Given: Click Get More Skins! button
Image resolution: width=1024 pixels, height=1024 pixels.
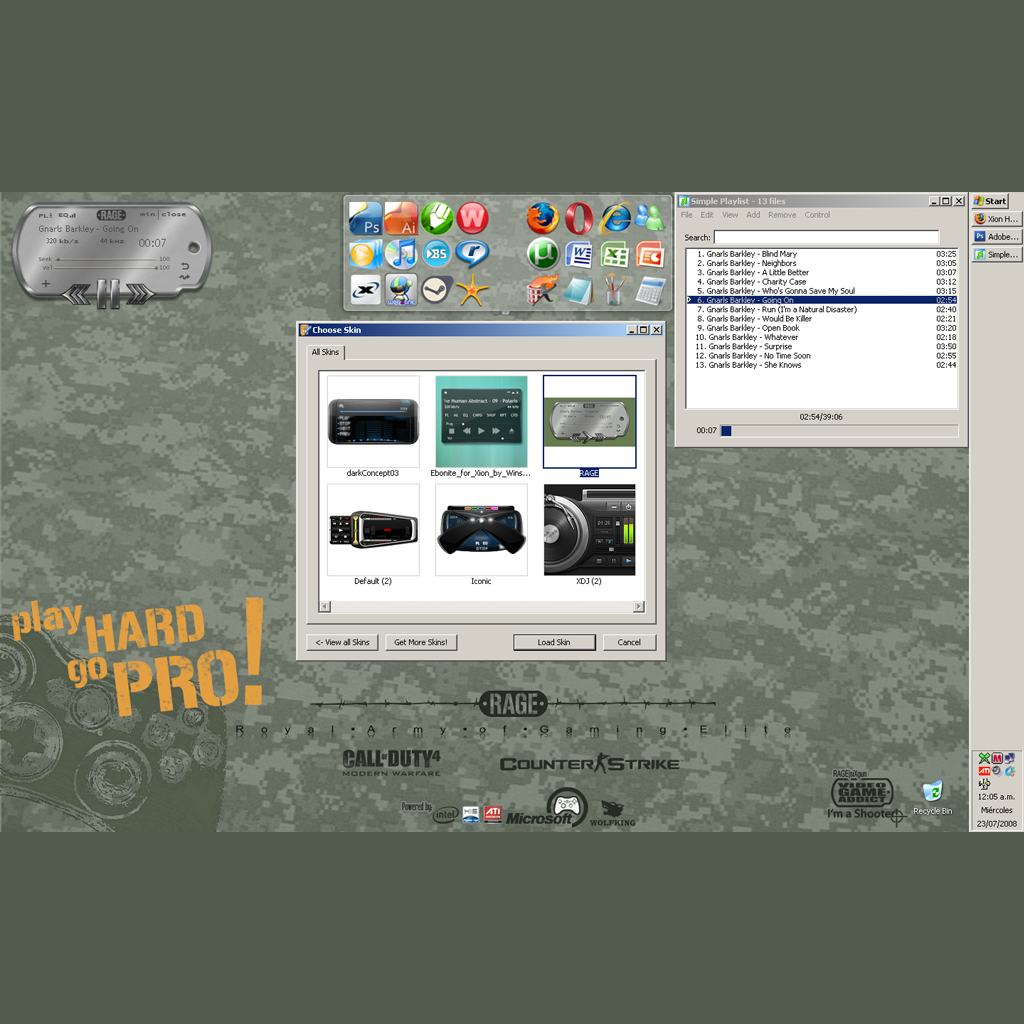Looking at the screenshot, I should pos(421,643).
